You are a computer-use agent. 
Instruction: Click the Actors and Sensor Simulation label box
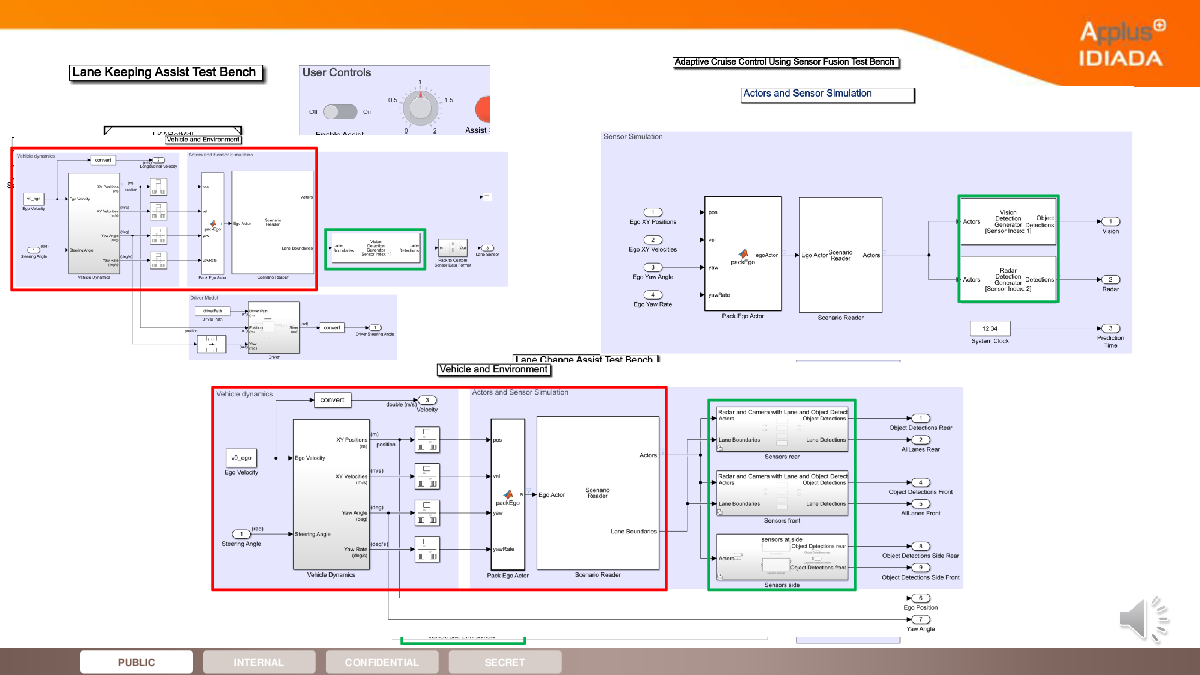click(828, 94)
